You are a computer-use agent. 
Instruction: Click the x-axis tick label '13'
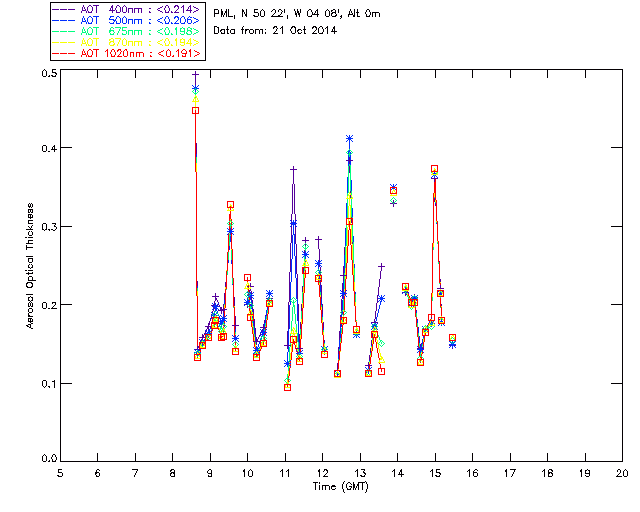pyautogui.click(x=360, y=473)
